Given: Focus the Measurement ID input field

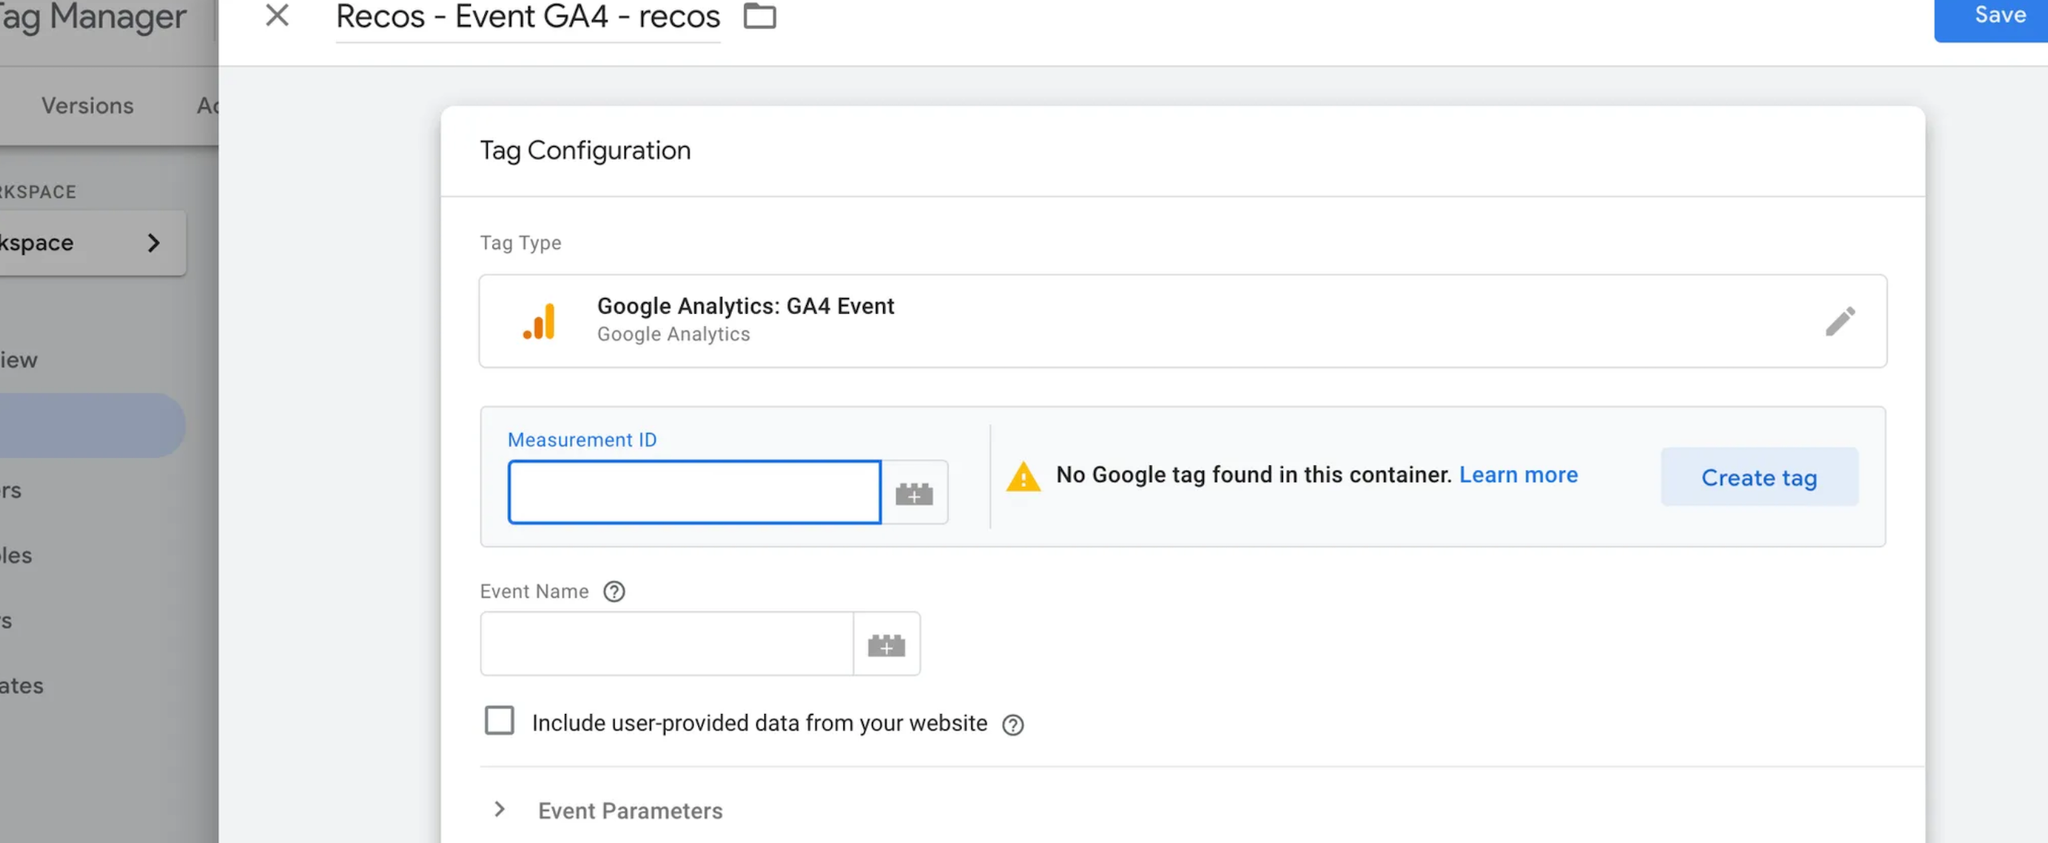Looking at the screenshot, I should click(x=694, y=492).
